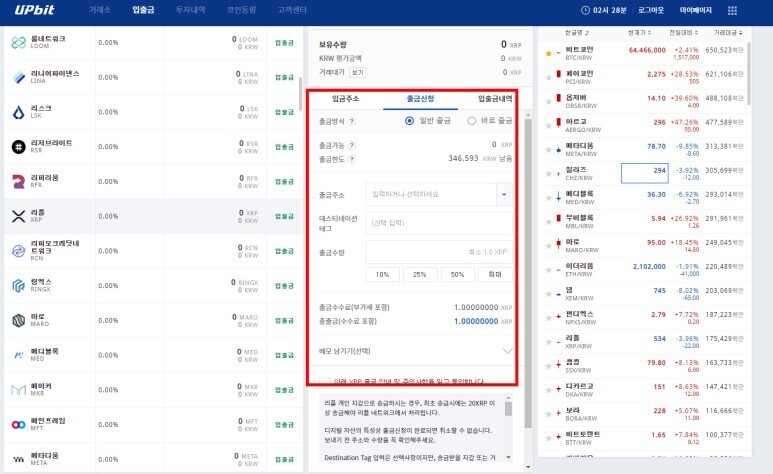Toggle favorite star for 옵저버 OBSR/KRW
The image size is (773, 474).
[548, 102]
